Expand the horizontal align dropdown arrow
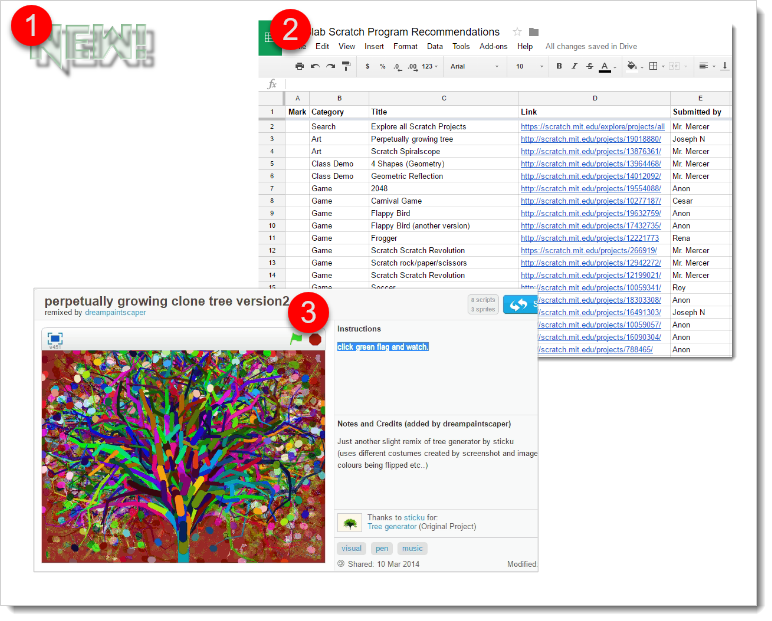772x621 pixels. 713,67
